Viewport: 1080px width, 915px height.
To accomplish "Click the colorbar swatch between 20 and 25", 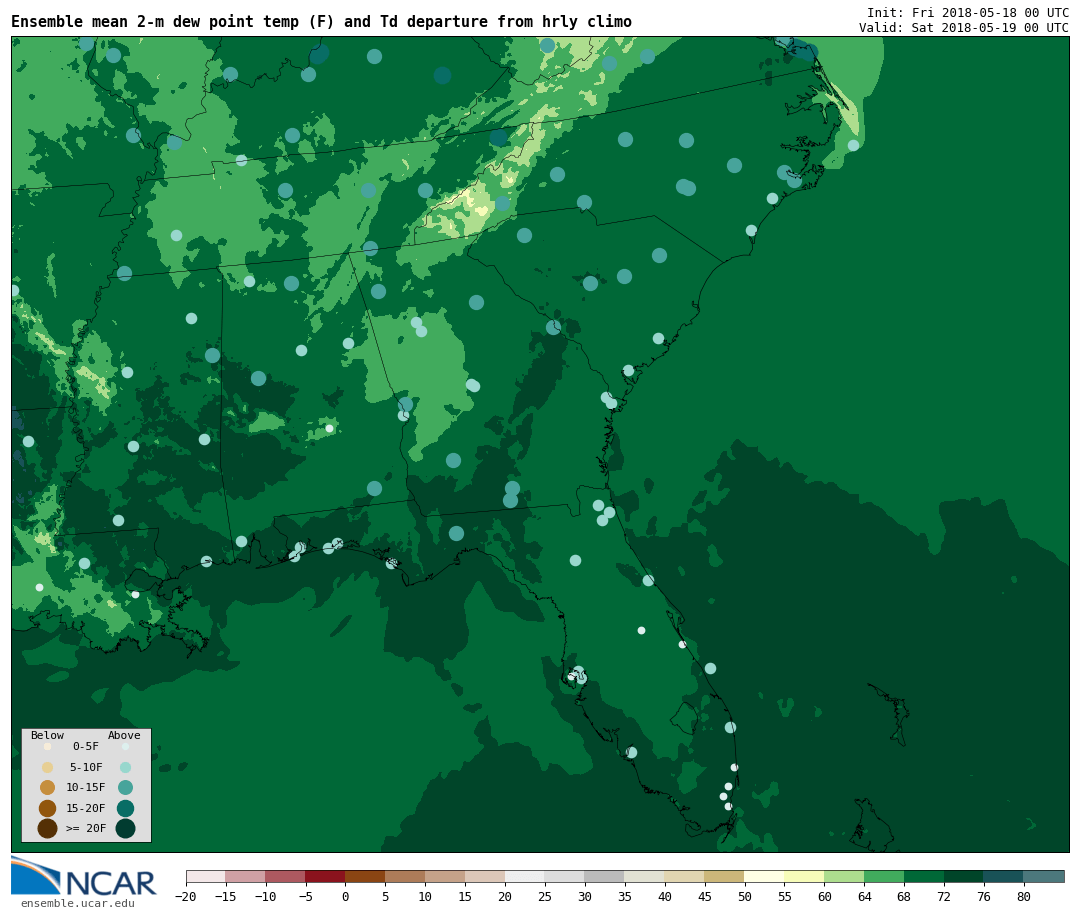I will [526, 876].
